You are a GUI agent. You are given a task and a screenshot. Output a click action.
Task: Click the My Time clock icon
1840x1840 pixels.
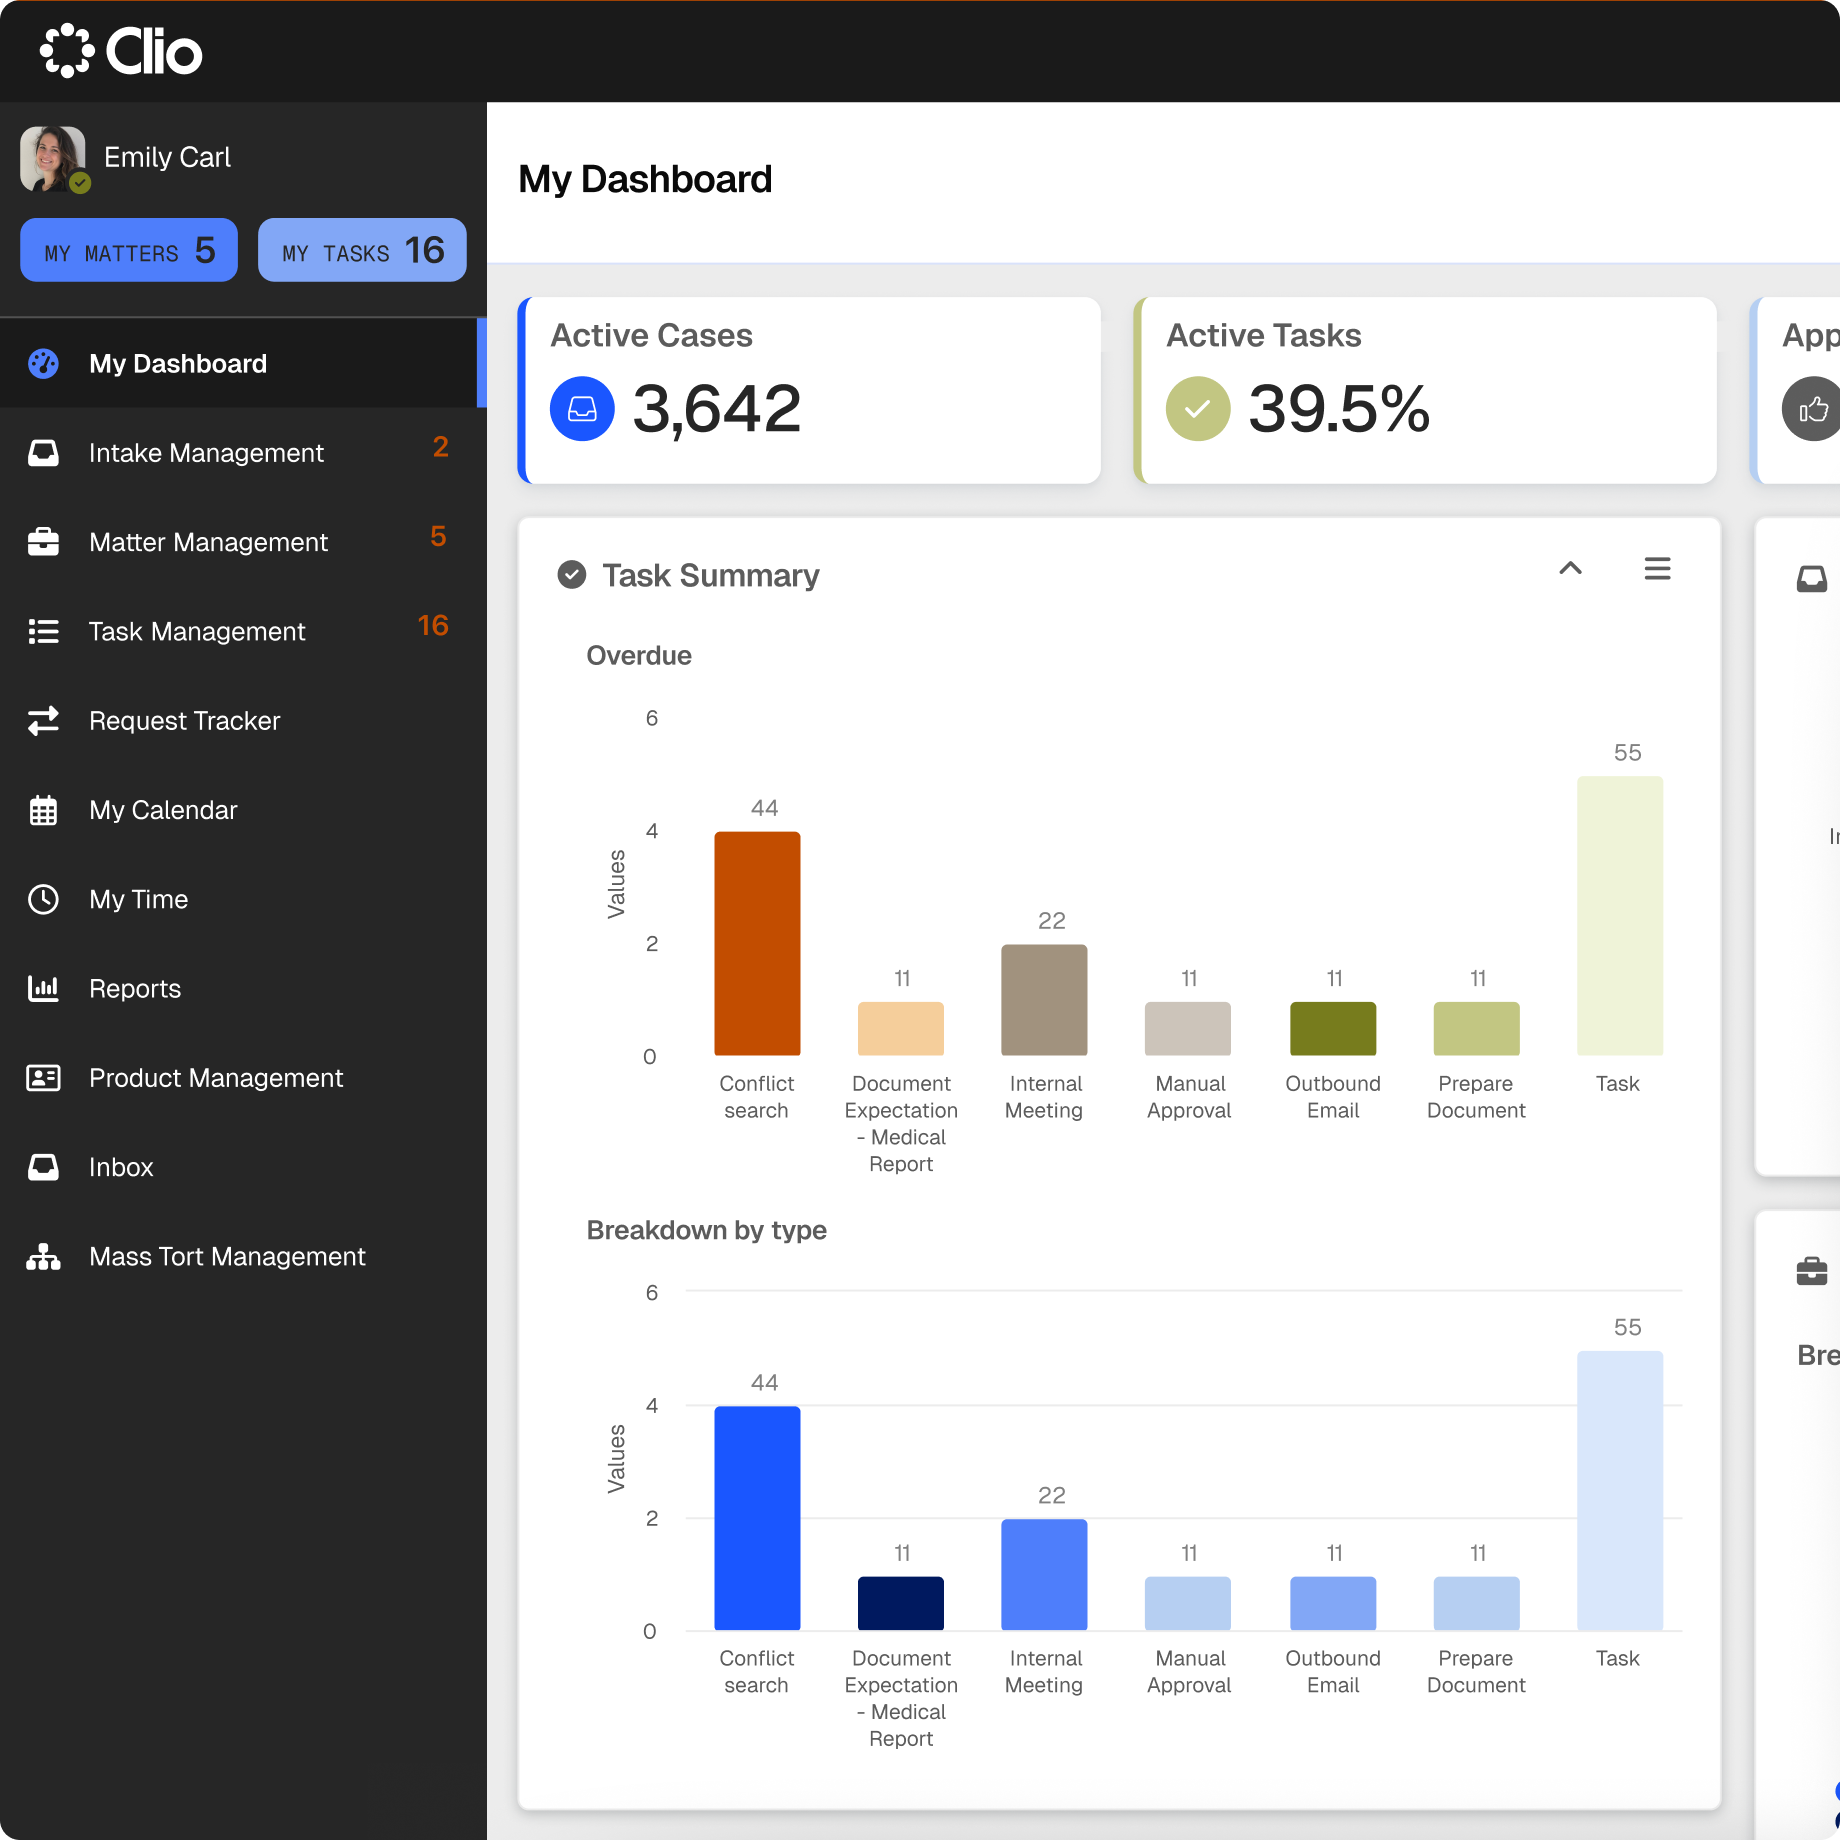point(43,899)
